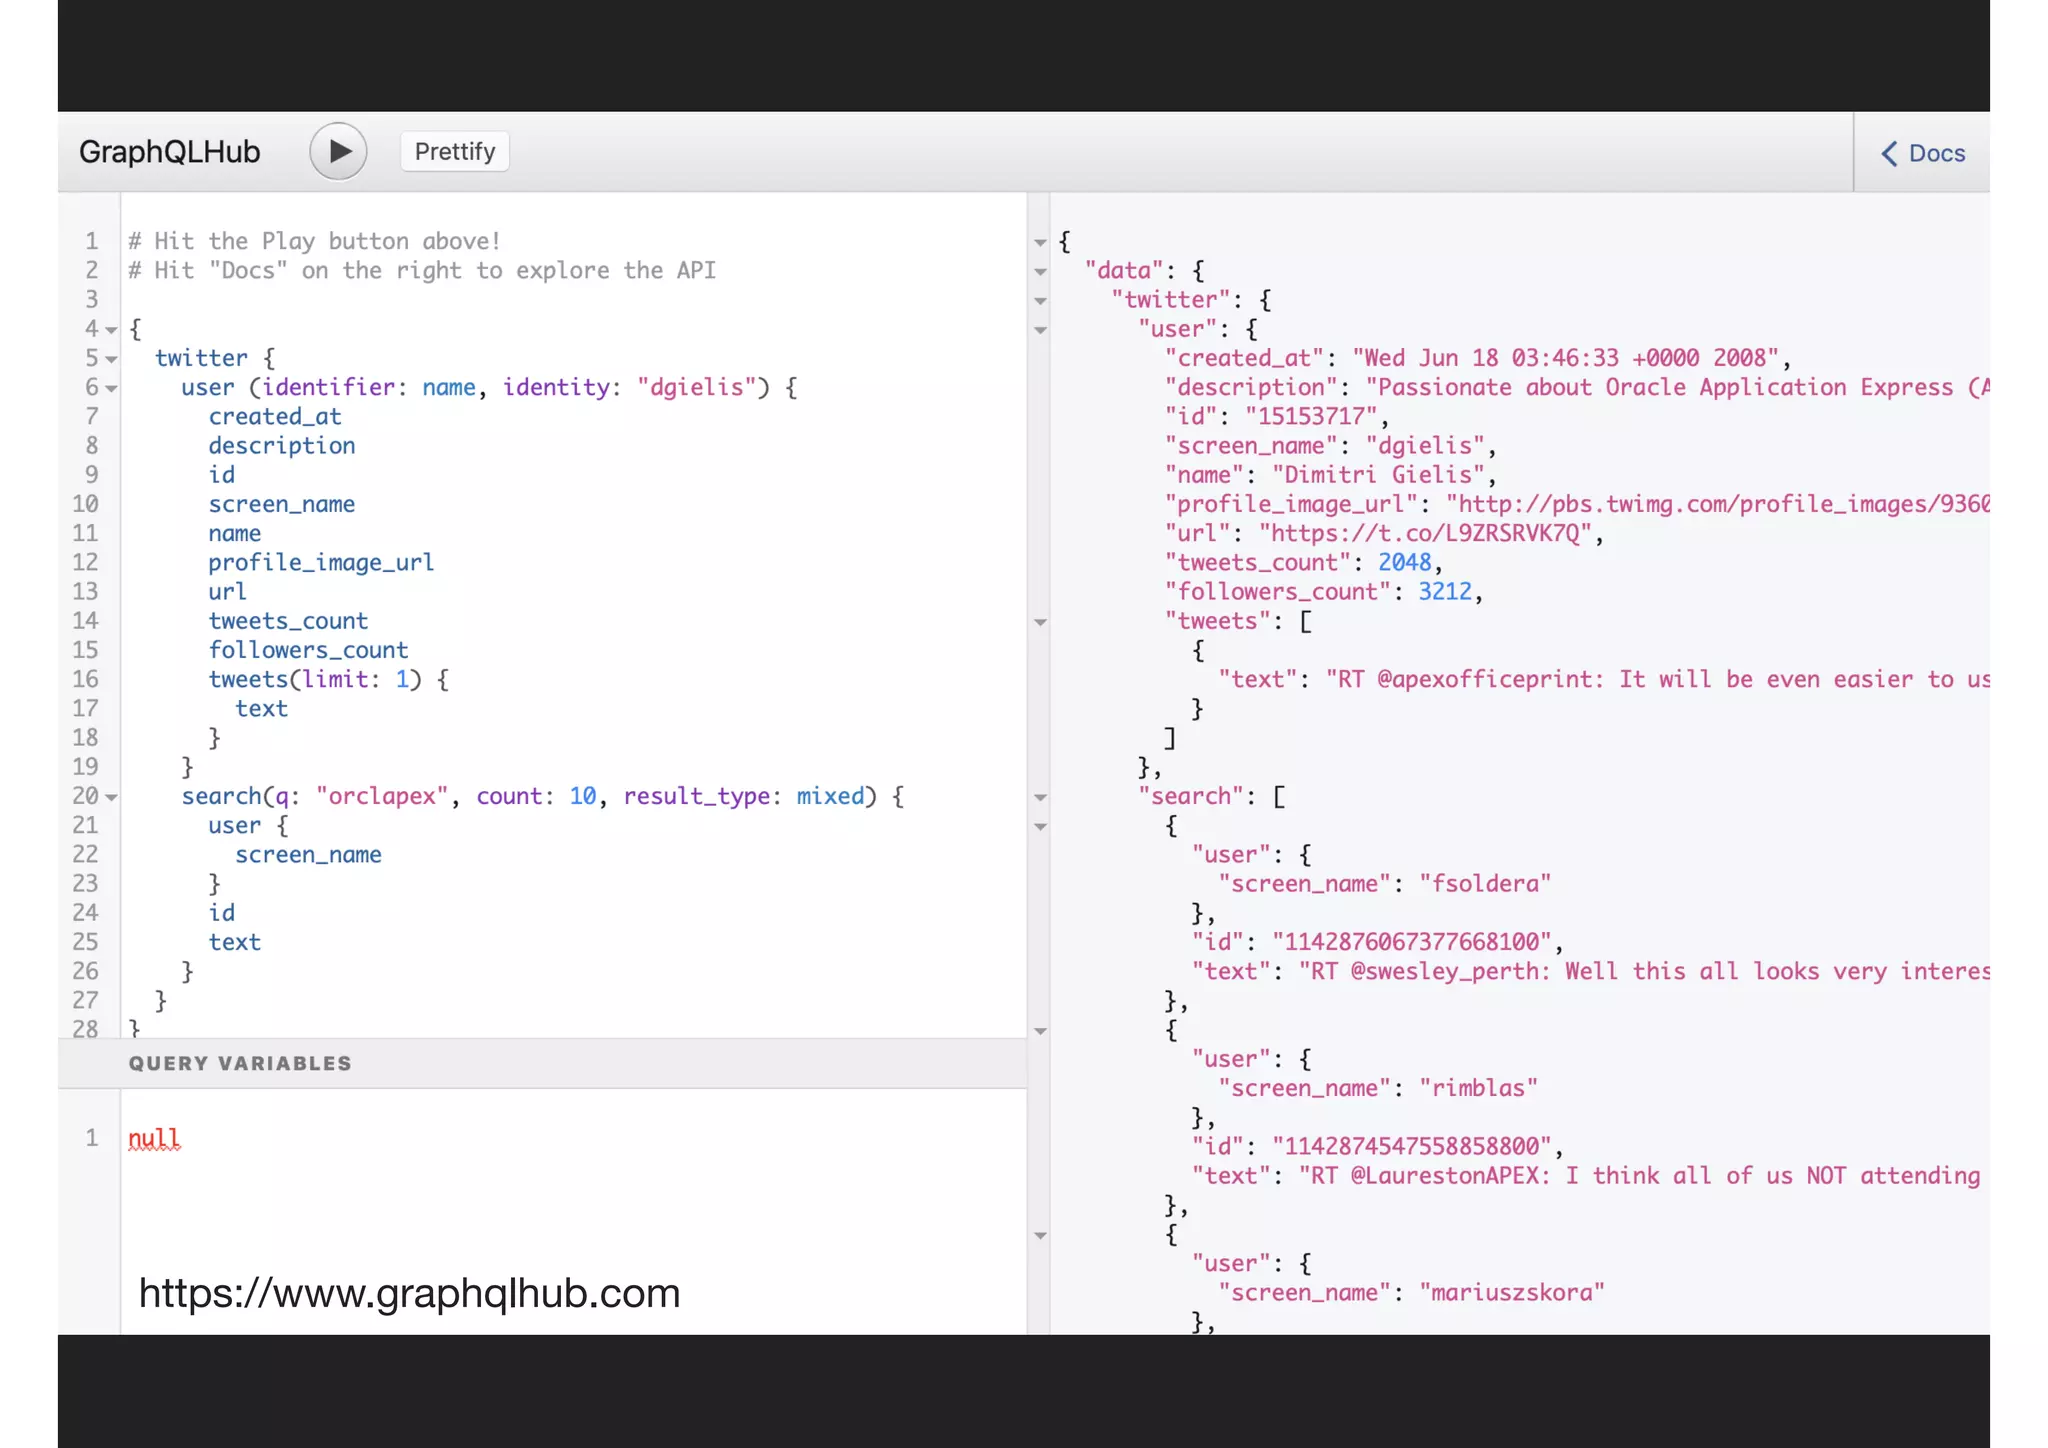Click the "orclapex" search string in query

382,796
